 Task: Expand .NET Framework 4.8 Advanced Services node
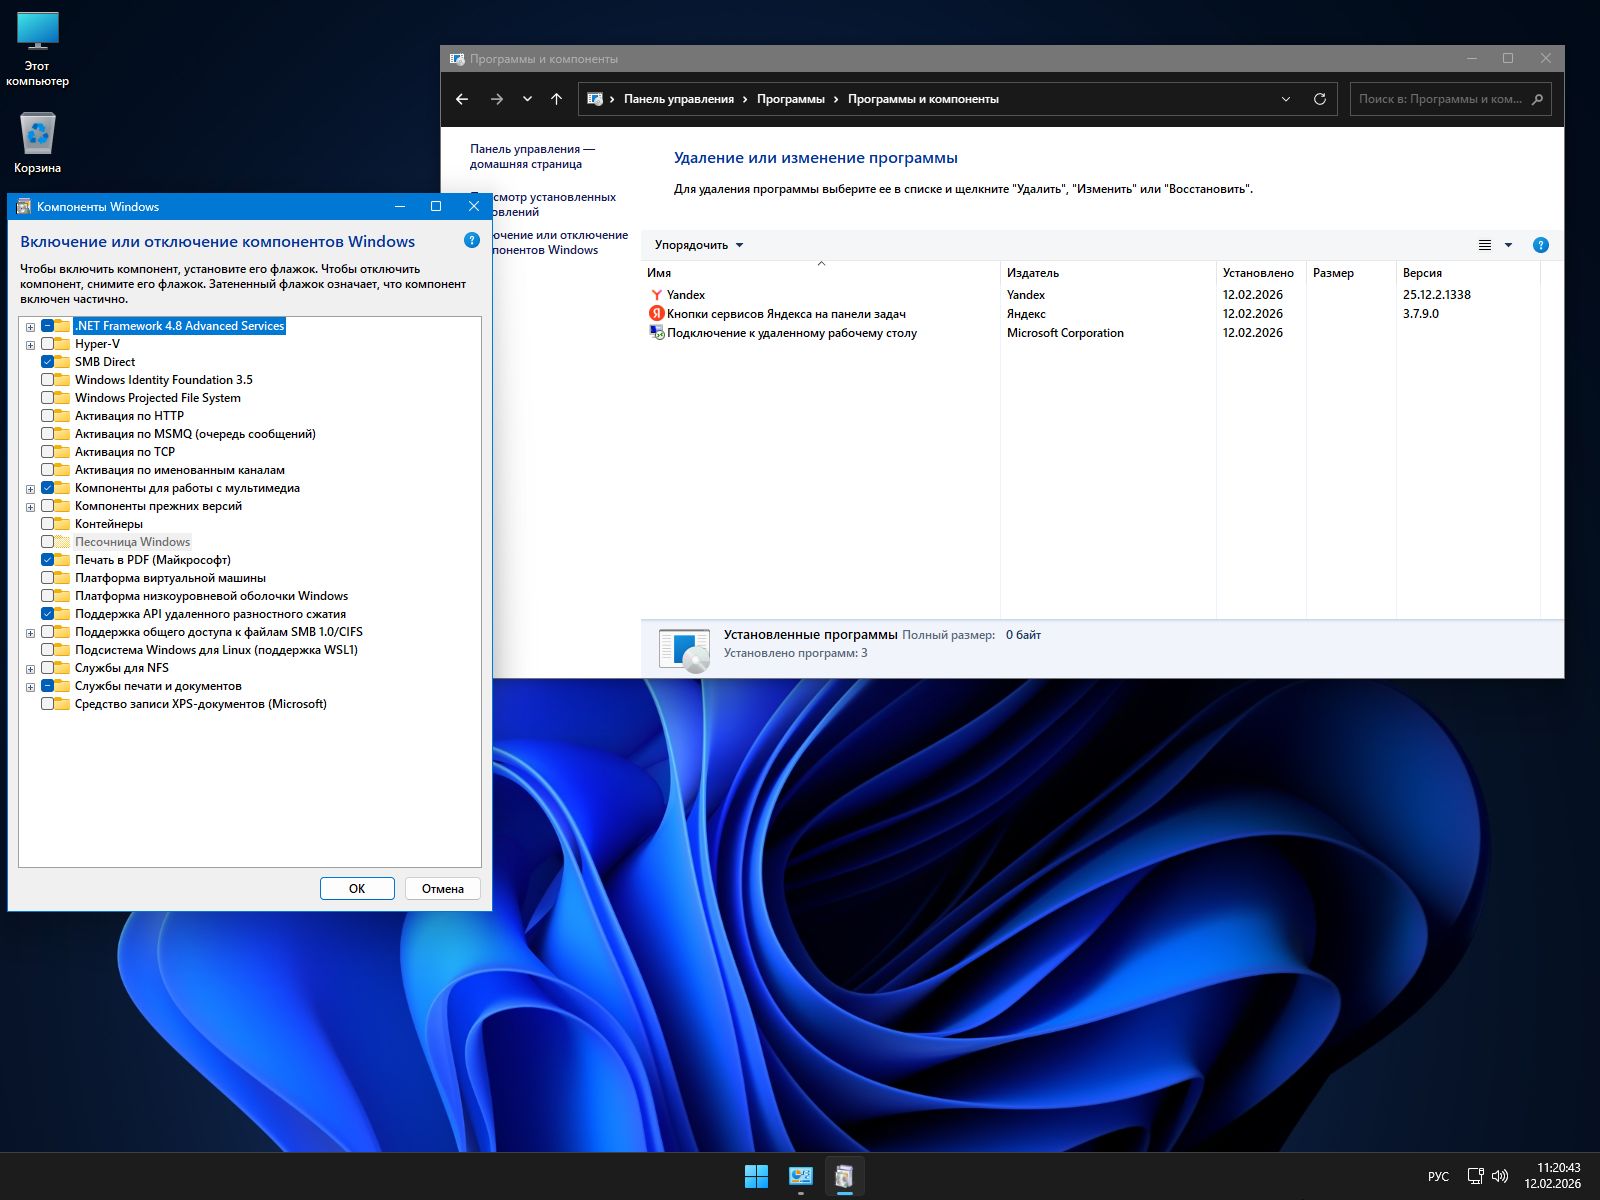[x=31, y=327]
